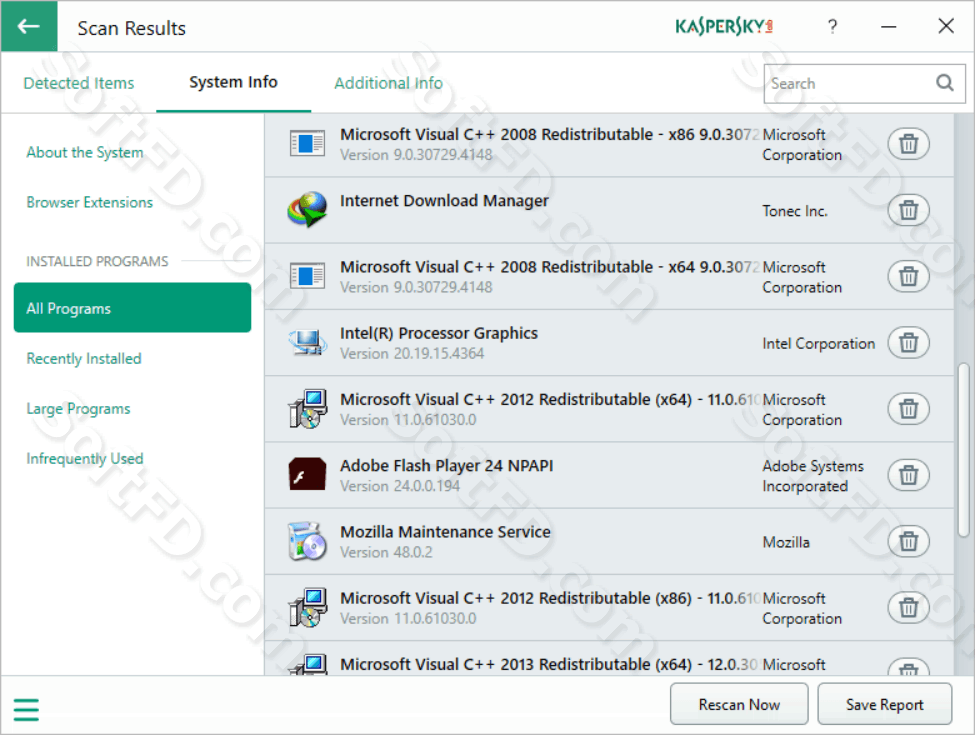The height and width of the screenshot is (735, 975).
Task: Close the Scan Results window
Action: (946, 26)
